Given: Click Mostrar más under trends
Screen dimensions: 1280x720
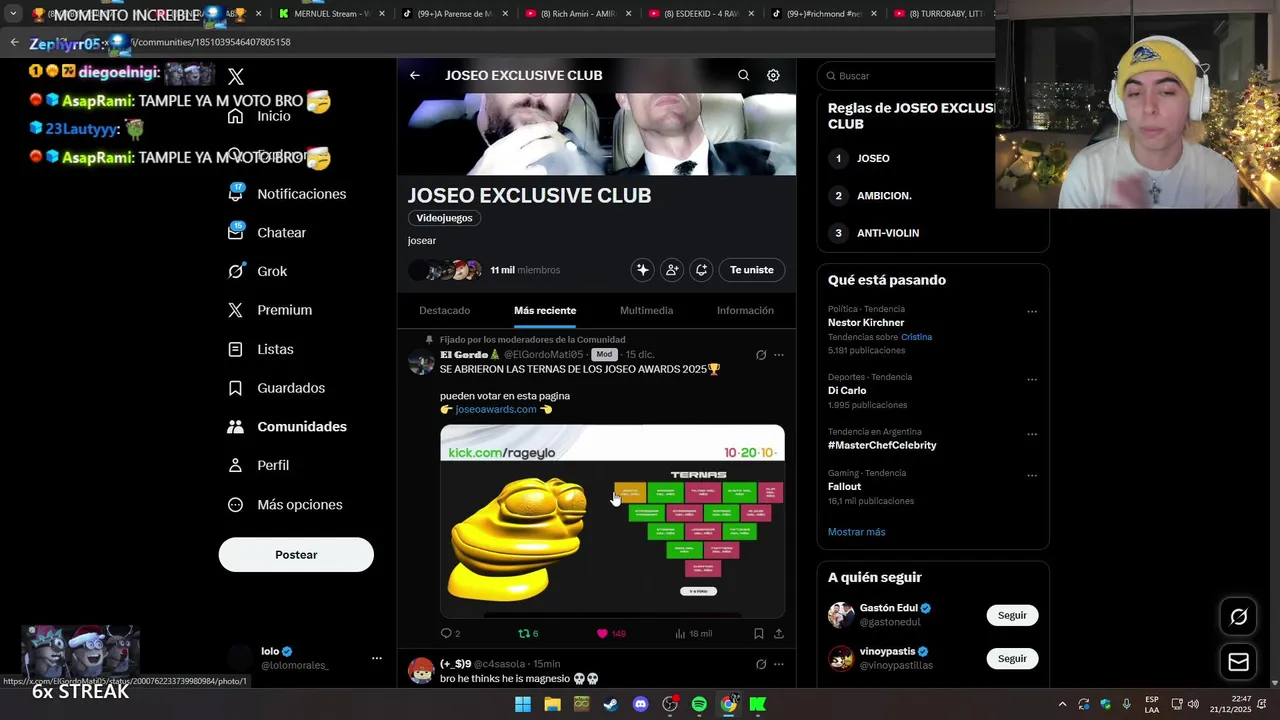Looking at the screenshot, I should 856,532.
